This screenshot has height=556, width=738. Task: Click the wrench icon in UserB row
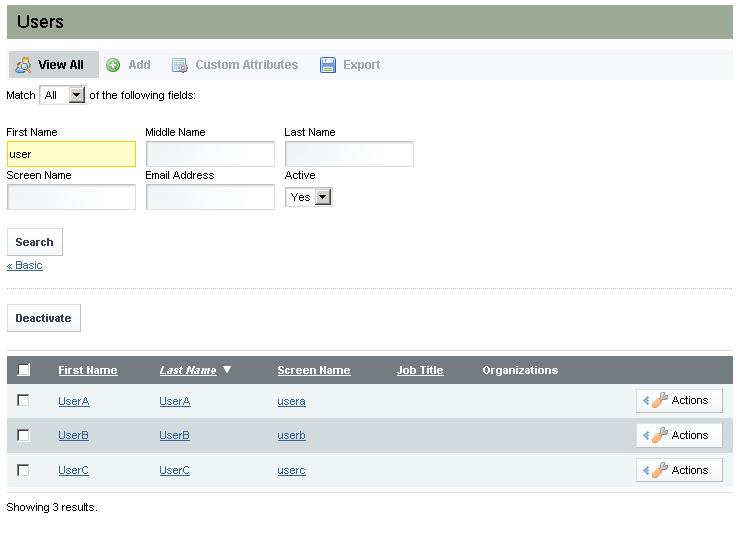pyautogui.click(x=659, y=436)
